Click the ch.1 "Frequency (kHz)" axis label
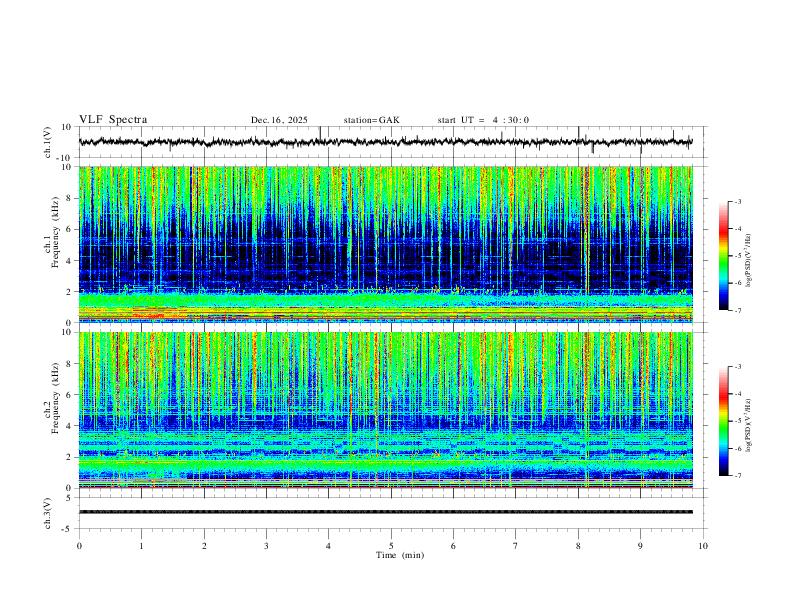 click(55, 232)
